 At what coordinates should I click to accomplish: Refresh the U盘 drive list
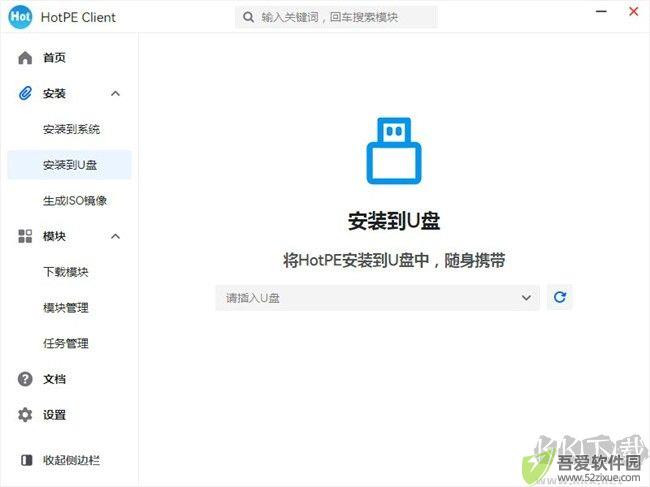(560, 297)
